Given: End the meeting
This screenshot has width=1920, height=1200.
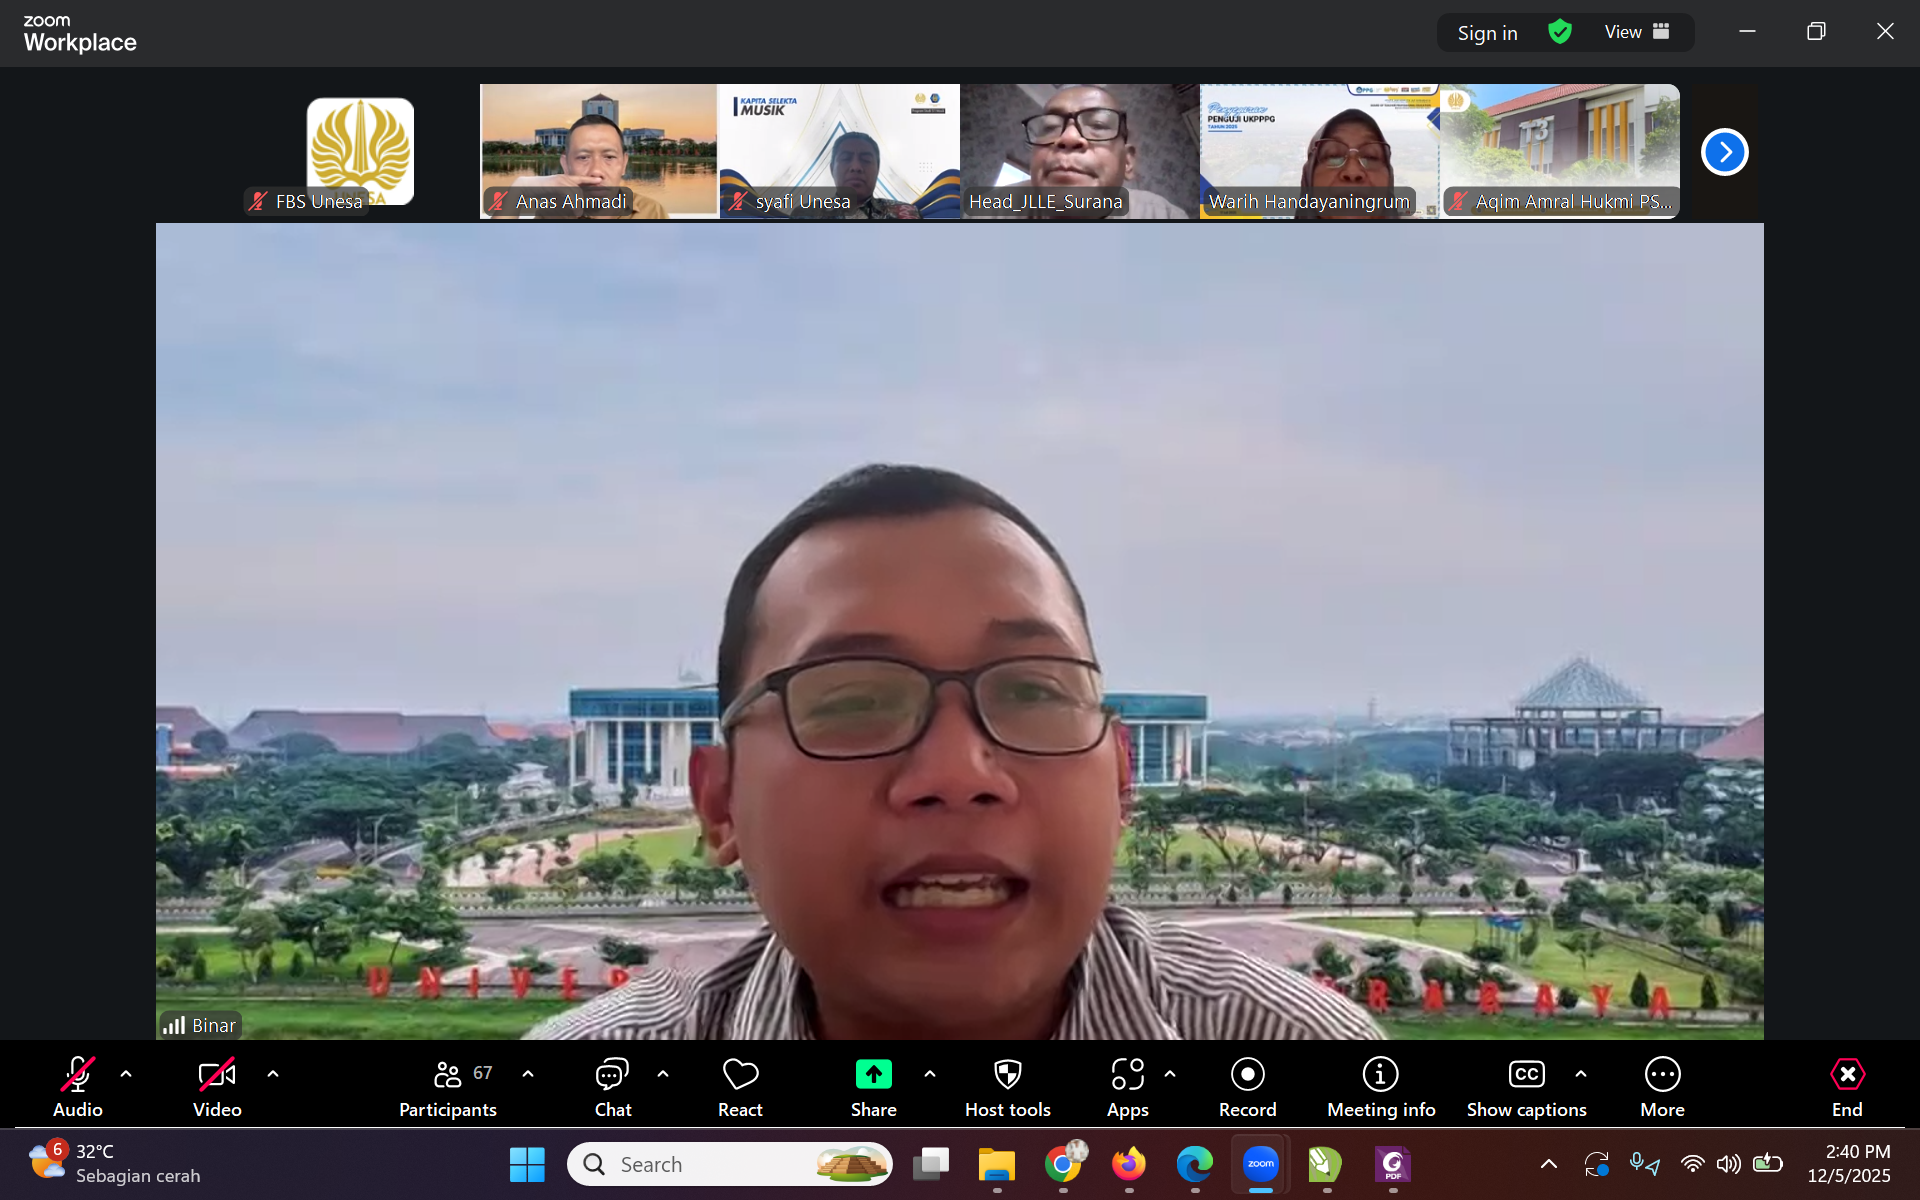Looking at the screenshot, I should click(x=1846, y=1085).
